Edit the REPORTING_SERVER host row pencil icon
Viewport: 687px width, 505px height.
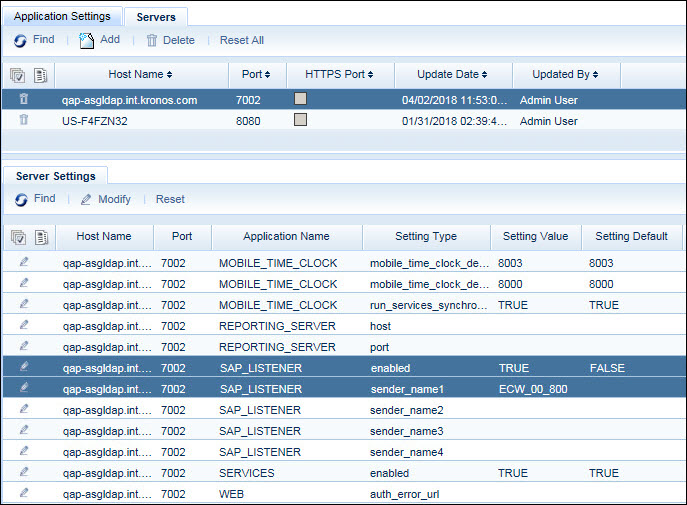coord(24,326)
